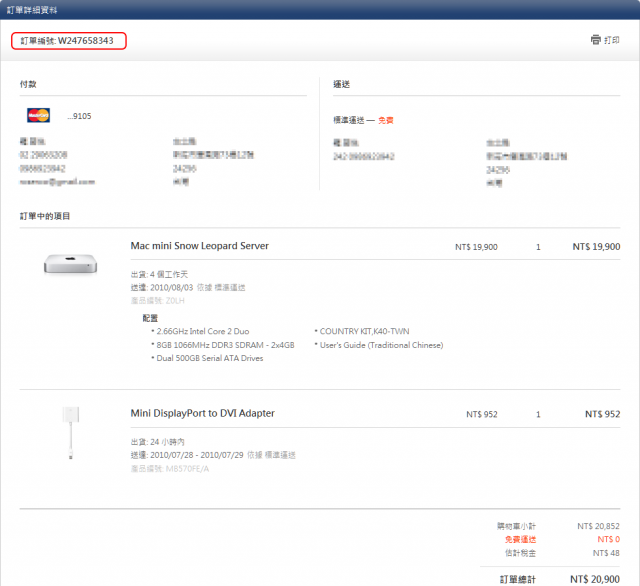Click the red 免費 shipping label
The width and height of the screenshot is (640, 586).
click(x=386, y=120)
